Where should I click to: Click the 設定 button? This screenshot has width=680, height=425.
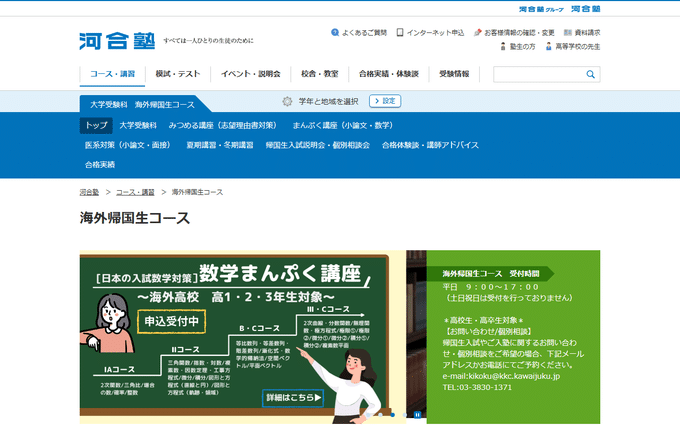point(385,101)
